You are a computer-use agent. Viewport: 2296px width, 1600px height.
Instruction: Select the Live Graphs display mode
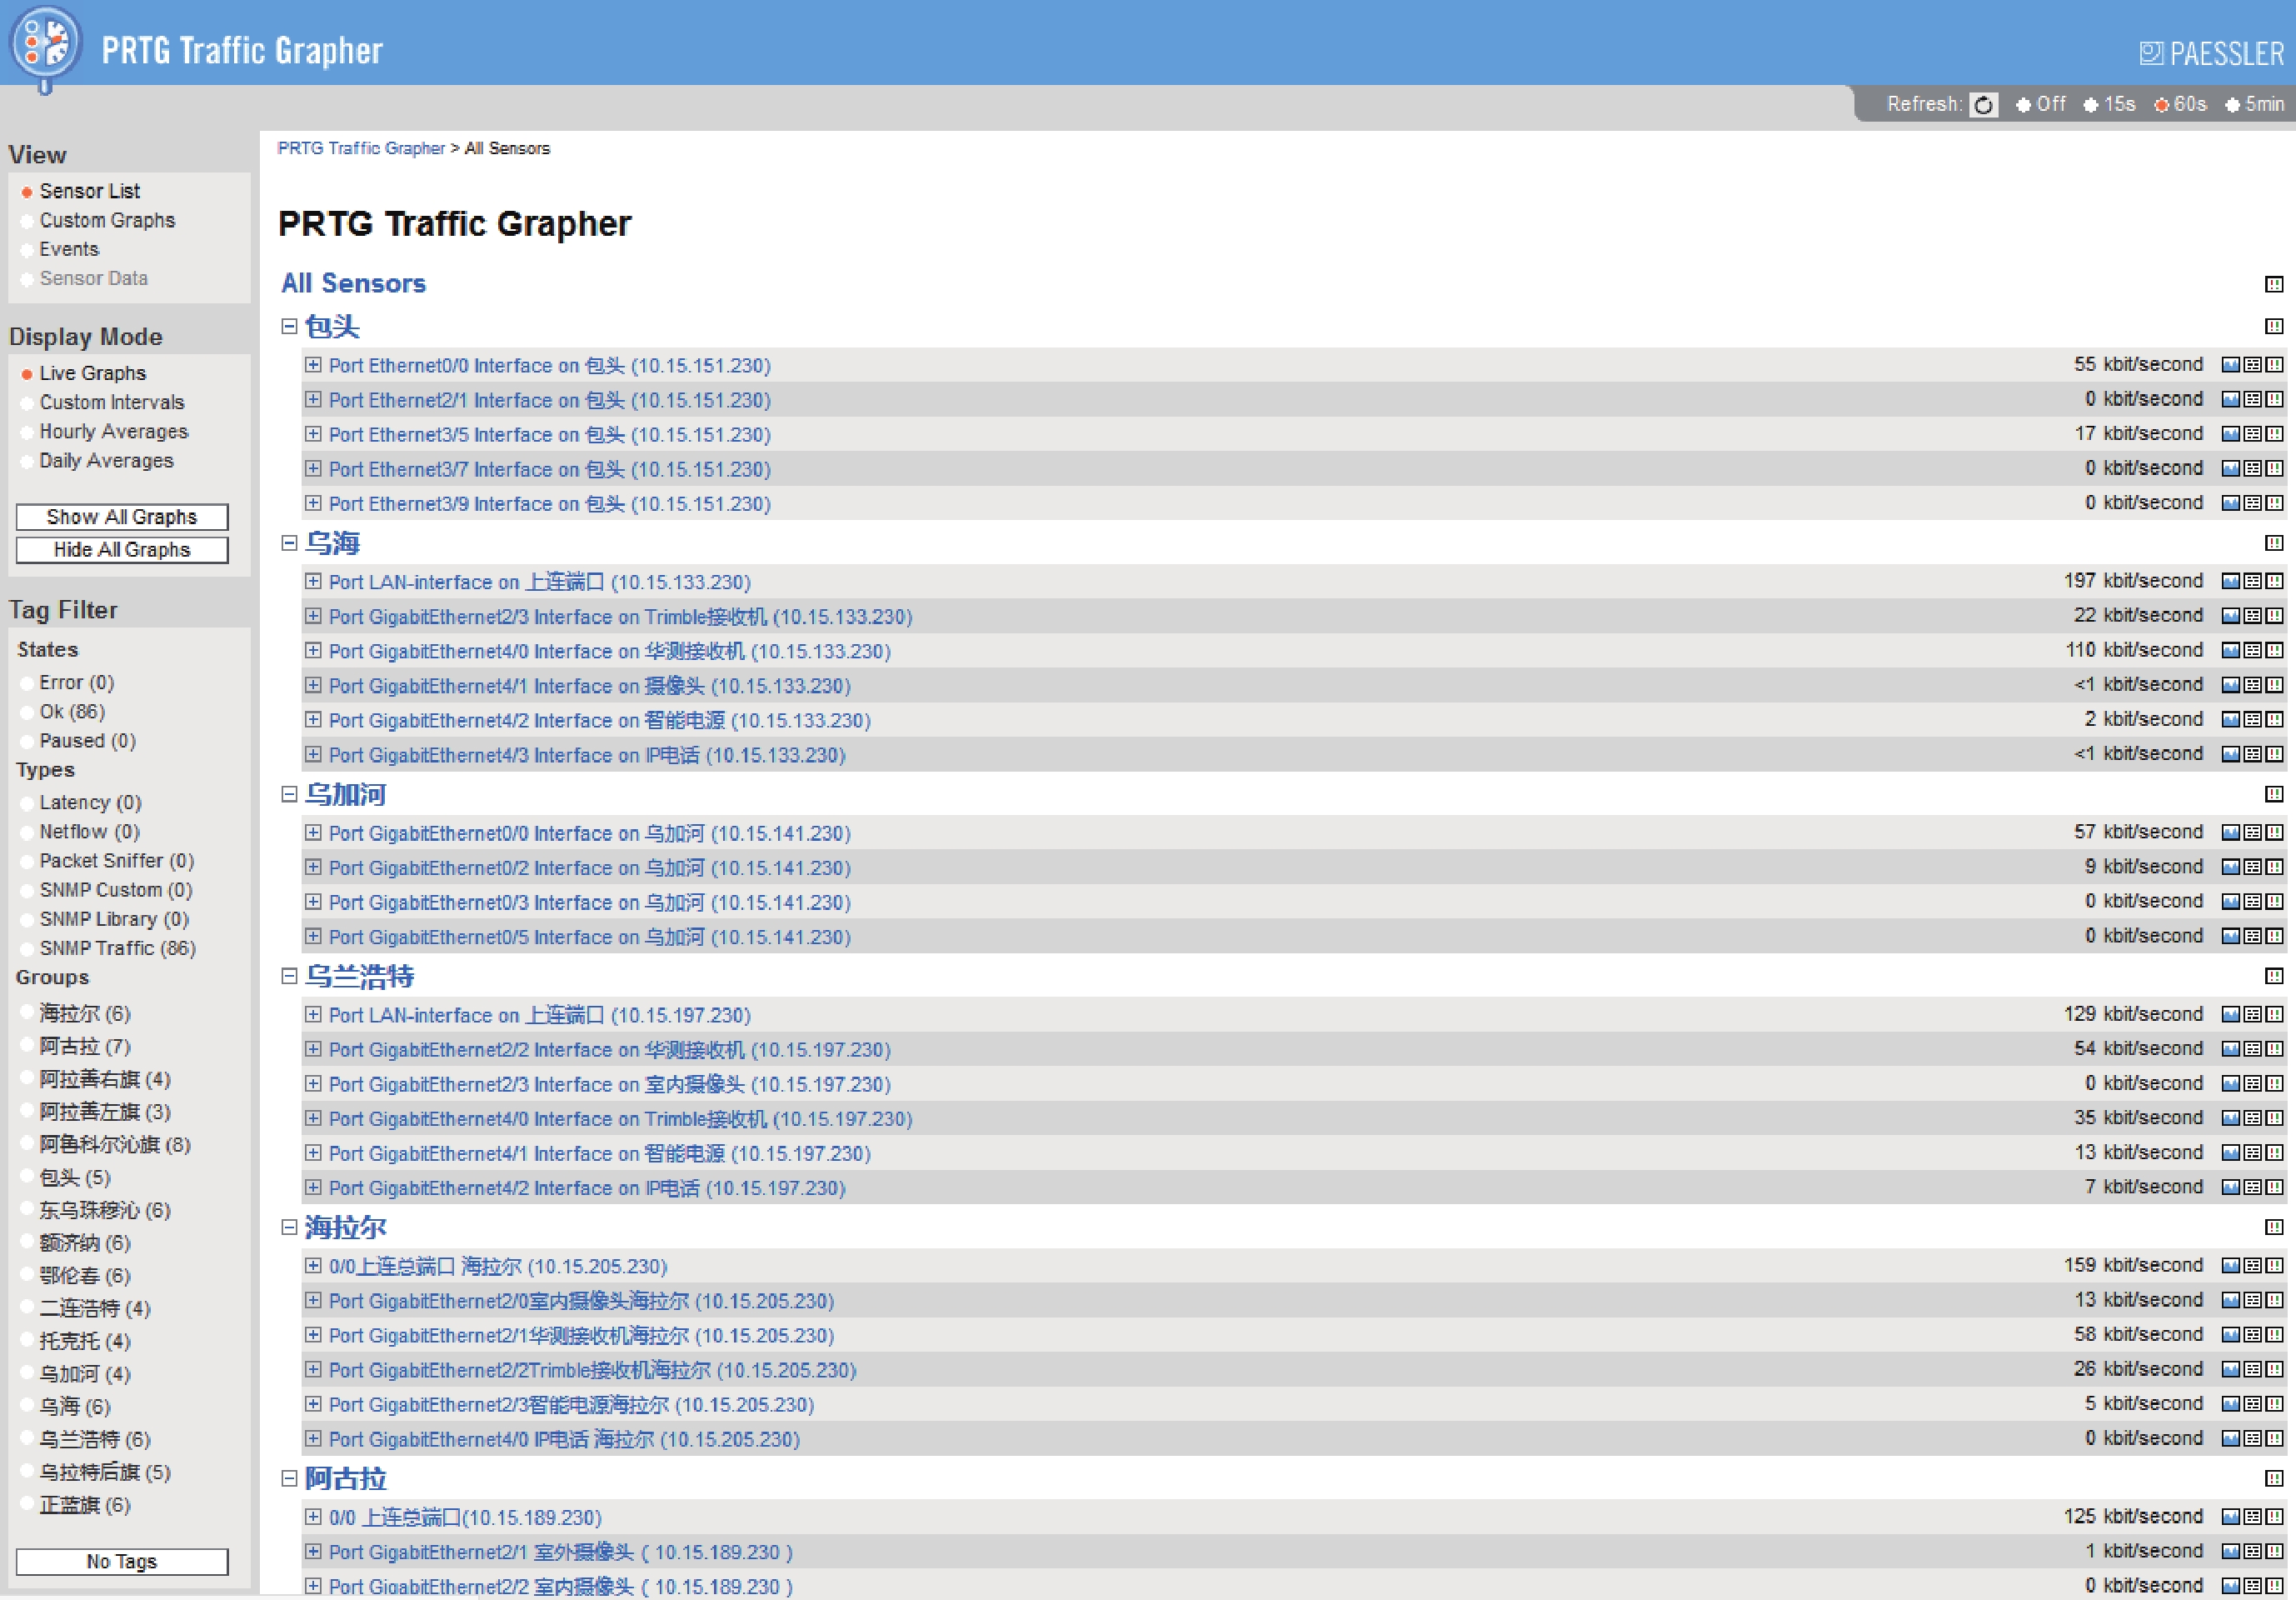click(x=92, y=373)
